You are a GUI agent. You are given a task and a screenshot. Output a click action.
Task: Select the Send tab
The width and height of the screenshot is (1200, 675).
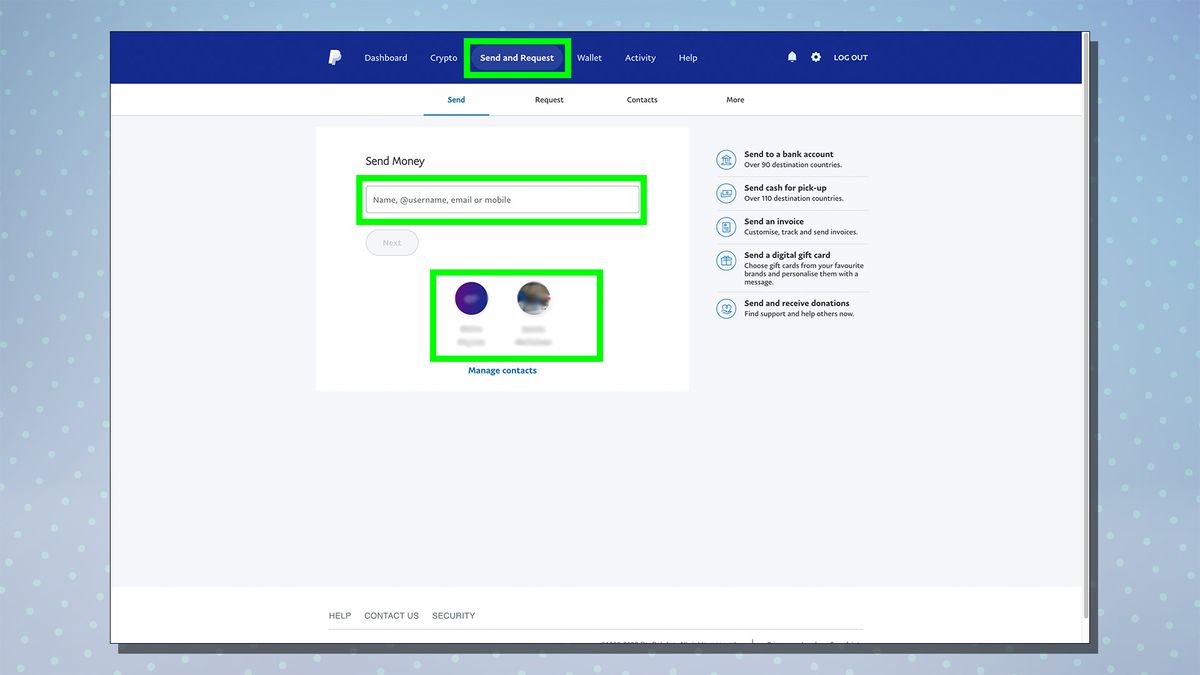(456, 99)
